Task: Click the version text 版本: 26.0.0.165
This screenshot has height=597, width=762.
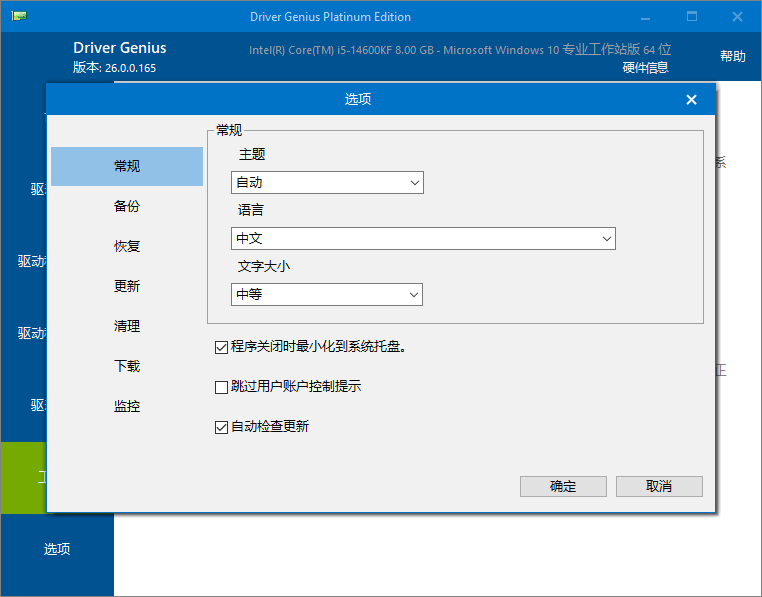Action: tap(115, 68)
